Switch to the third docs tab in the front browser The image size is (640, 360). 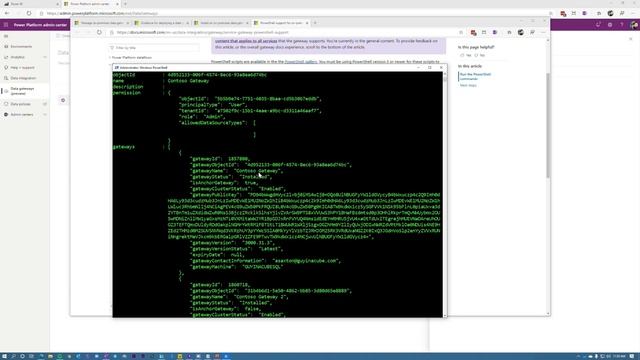click(x=221, y=23)
